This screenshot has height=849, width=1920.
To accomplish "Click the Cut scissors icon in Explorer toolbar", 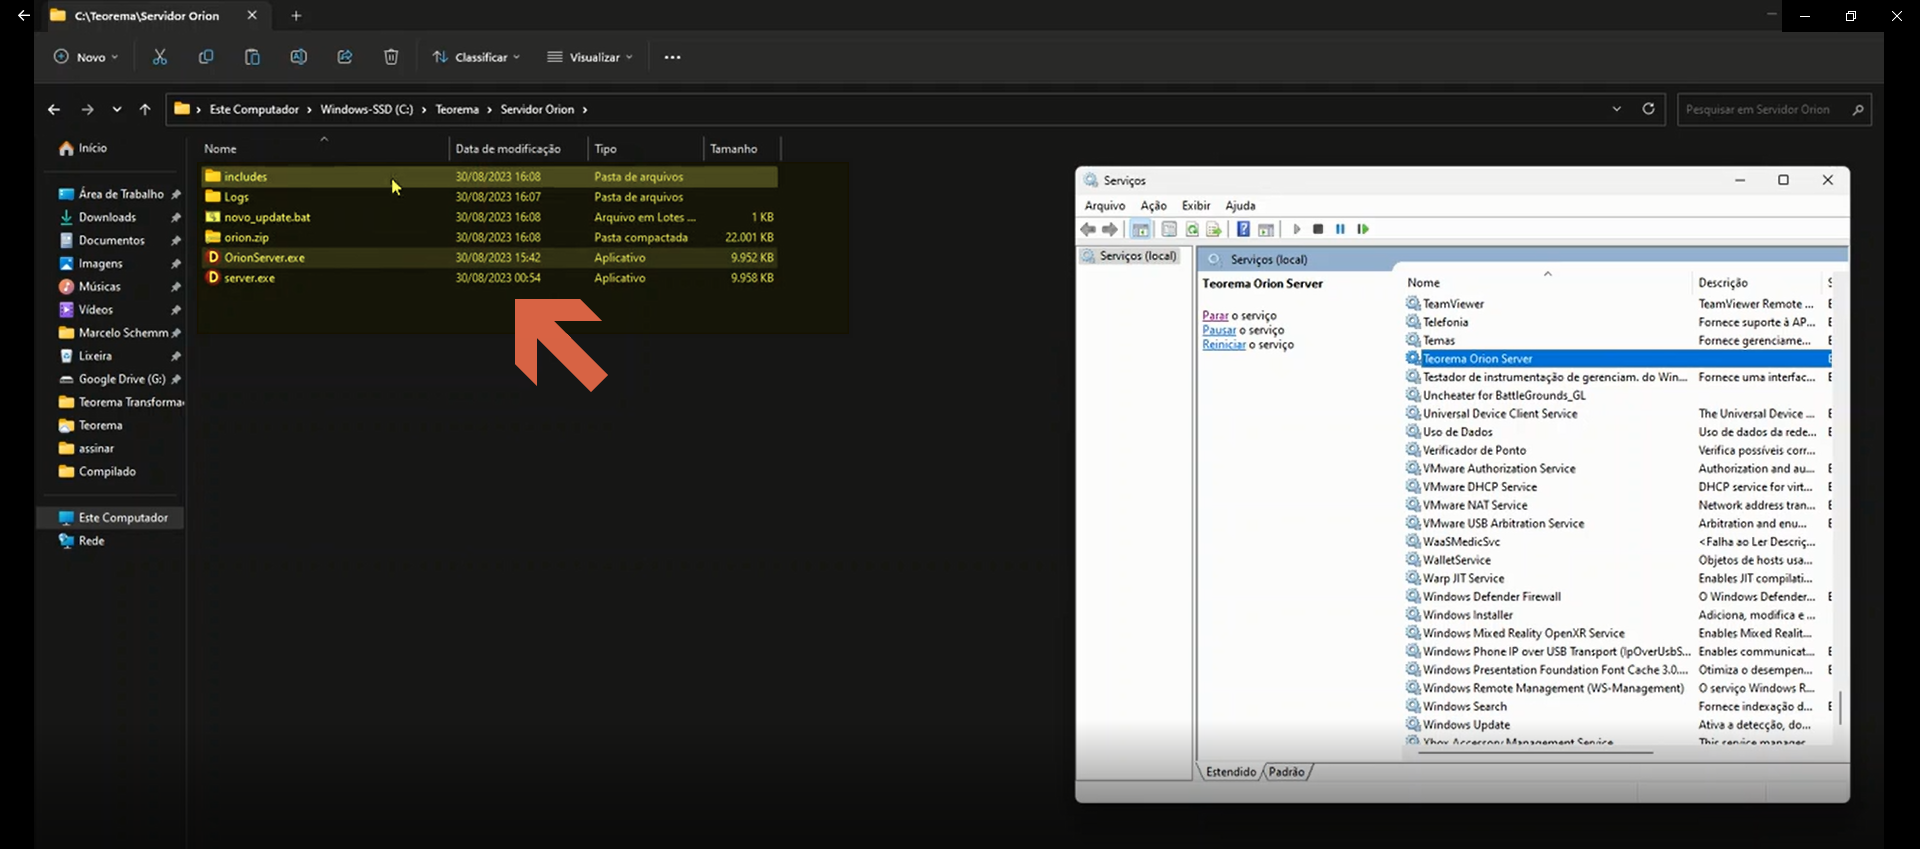I will 160,57.
